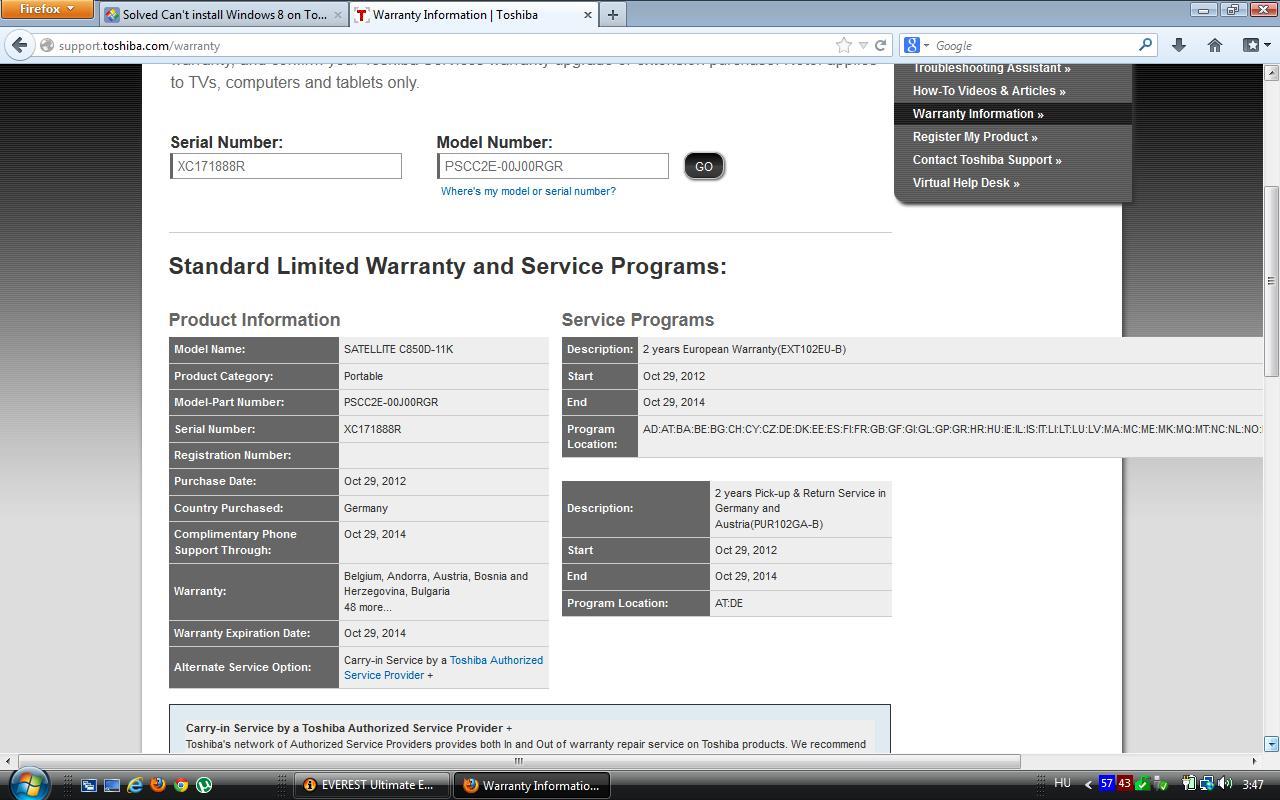
Task: Go back with the browser back arrow
Action: tap(20, 45)
